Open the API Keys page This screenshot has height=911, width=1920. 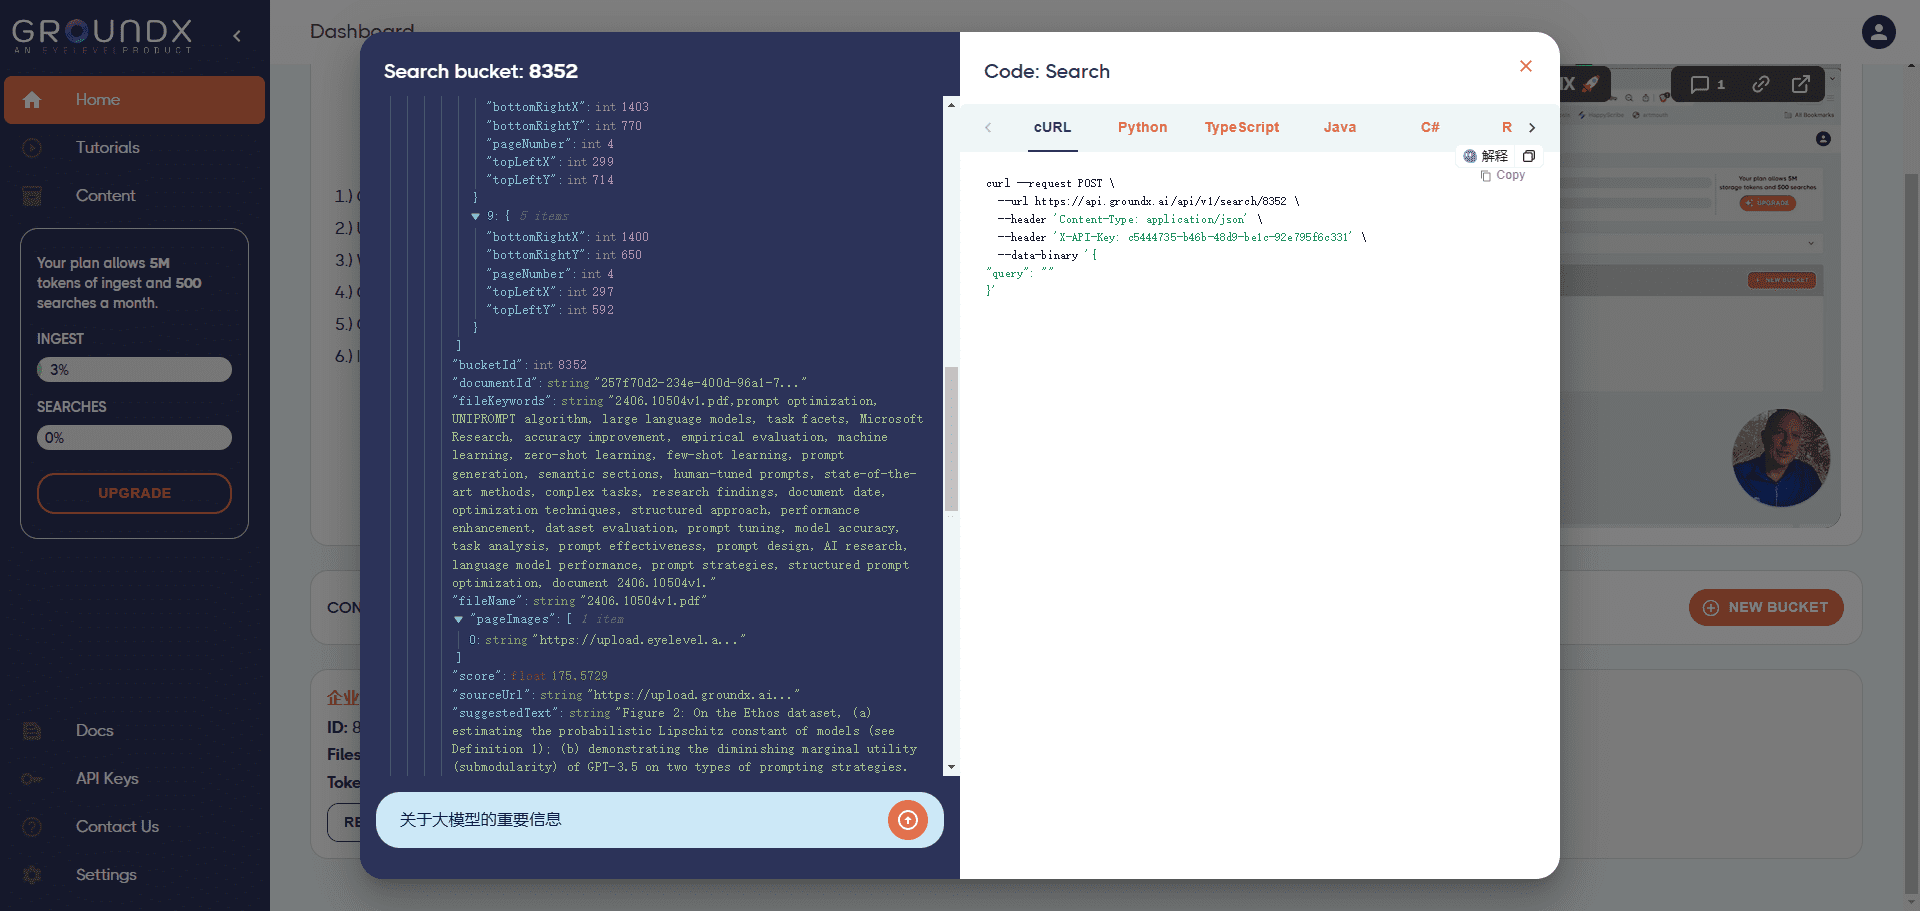[107, 779]
